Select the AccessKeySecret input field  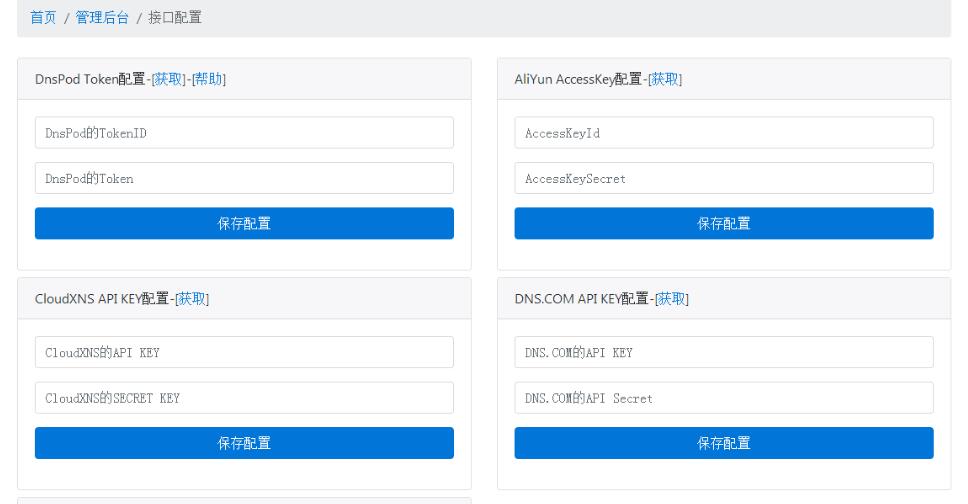[x=724, y=178]
